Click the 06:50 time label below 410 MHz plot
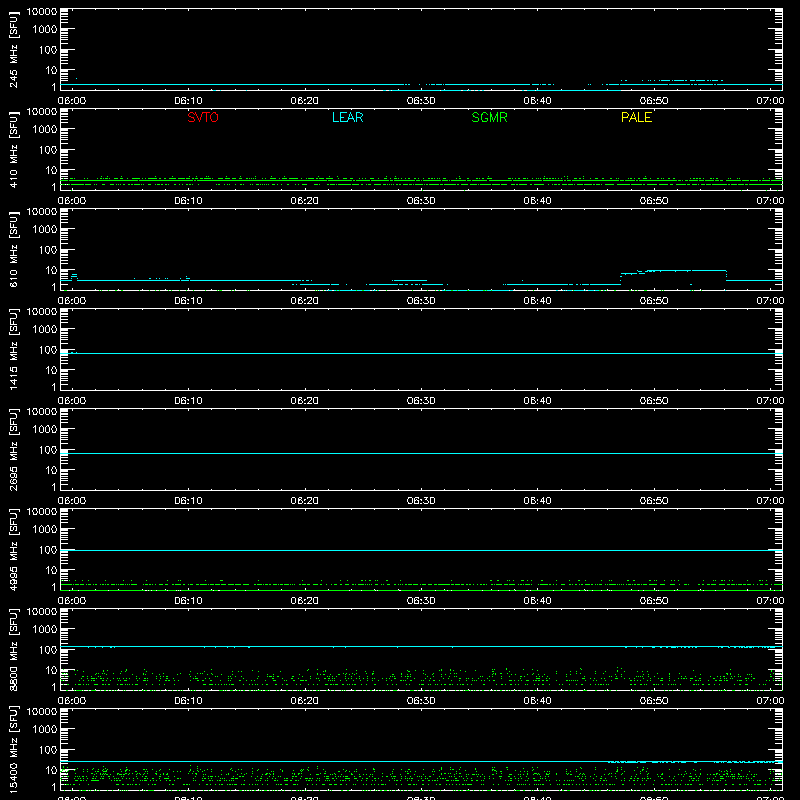Viewport: 800px width, 800px height. pyautogui.click(x=654, y=201)
